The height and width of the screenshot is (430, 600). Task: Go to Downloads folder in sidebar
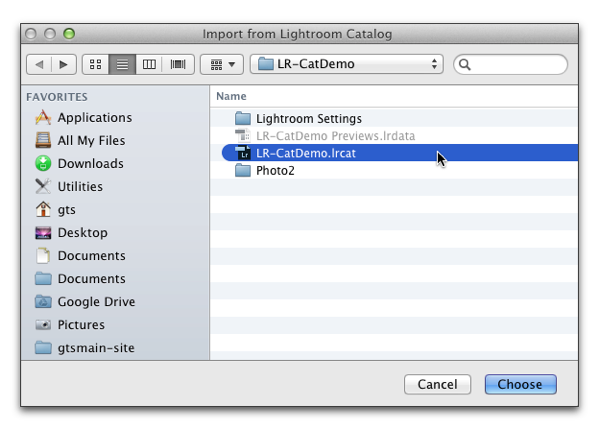pos(90,164)
